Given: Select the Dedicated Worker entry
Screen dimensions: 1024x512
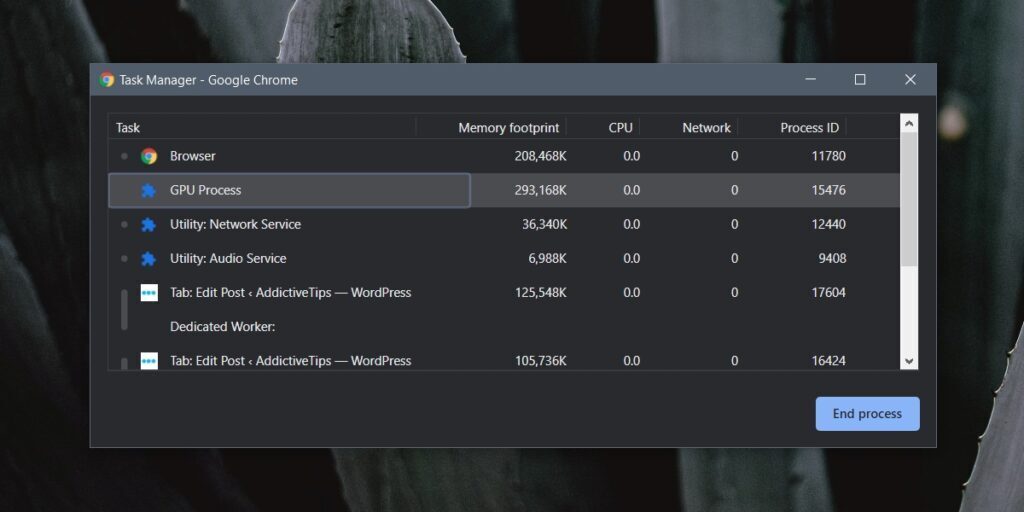Looking at the screenshot, I should (222, 327).
